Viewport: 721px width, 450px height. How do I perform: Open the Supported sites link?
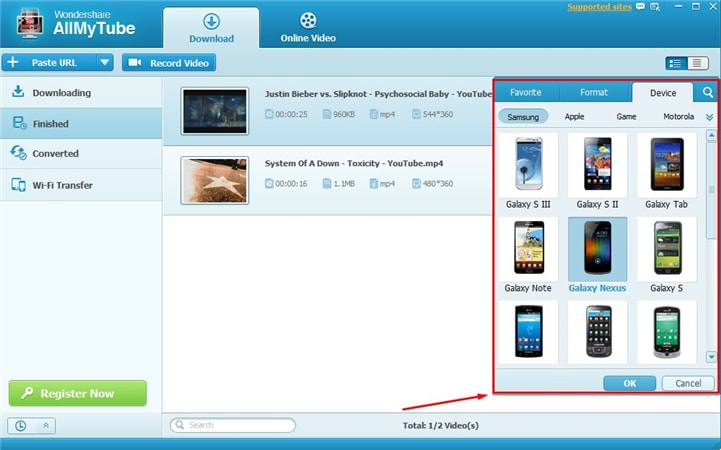tap(599, 6)
